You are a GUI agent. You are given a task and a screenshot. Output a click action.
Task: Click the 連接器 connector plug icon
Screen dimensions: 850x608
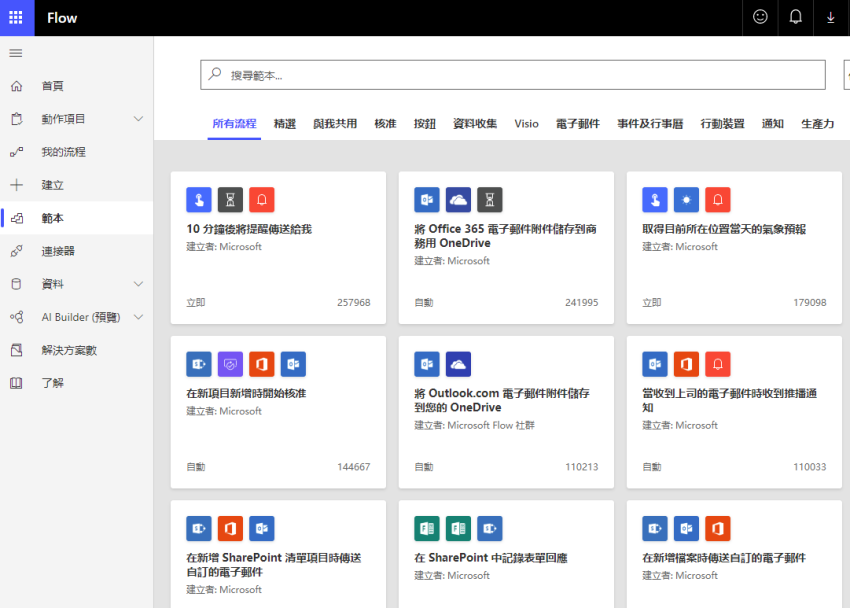pos(17,251)
